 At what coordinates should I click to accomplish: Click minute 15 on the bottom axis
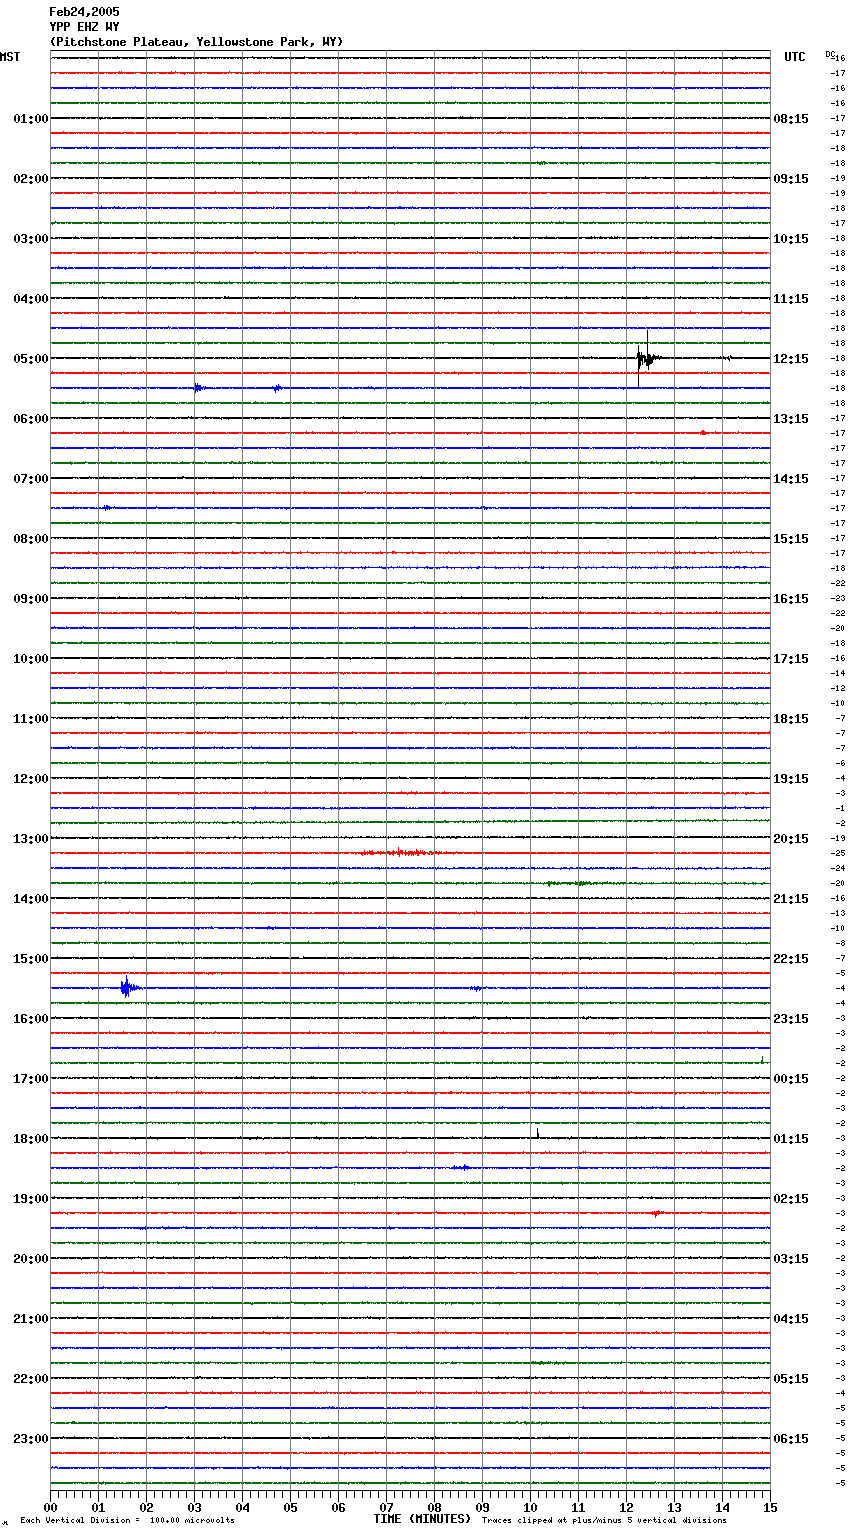pos(770,1507)
